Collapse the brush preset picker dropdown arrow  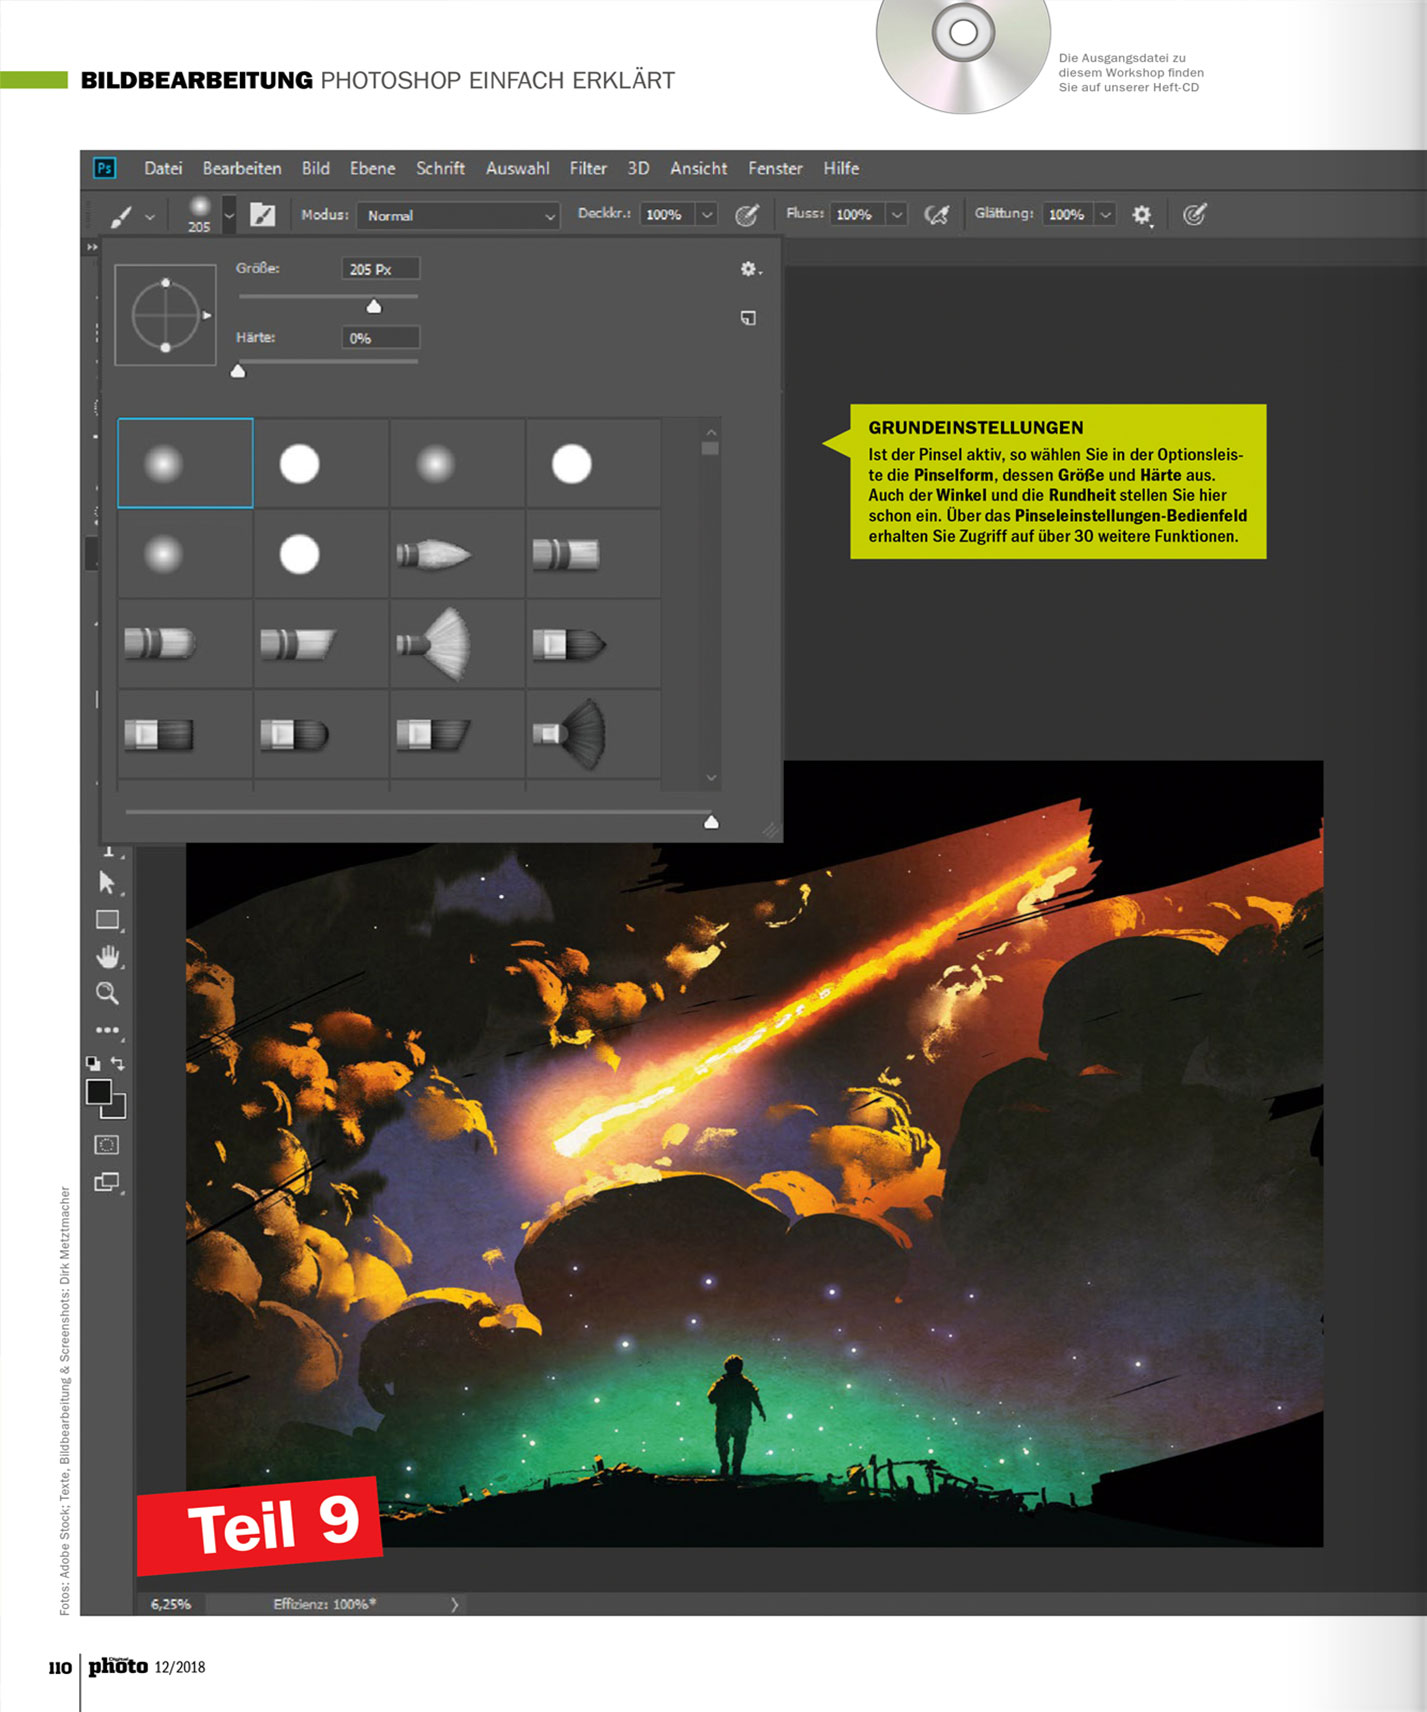(229, 215)
